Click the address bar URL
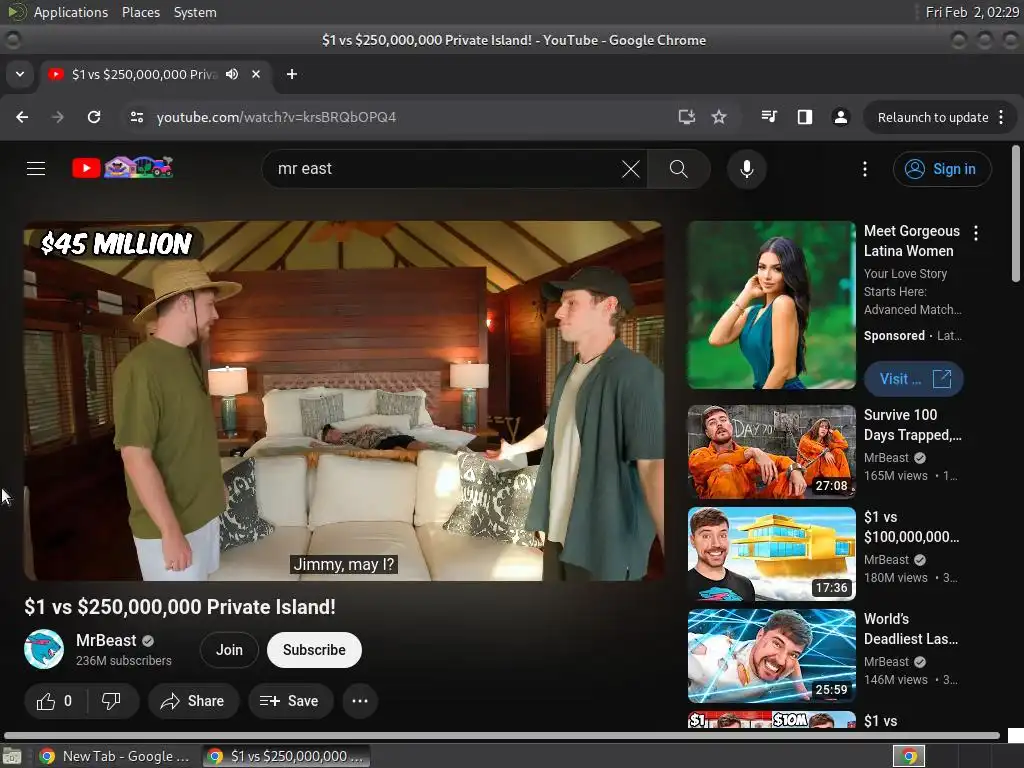1024x768 pixels. coord(276,118)
